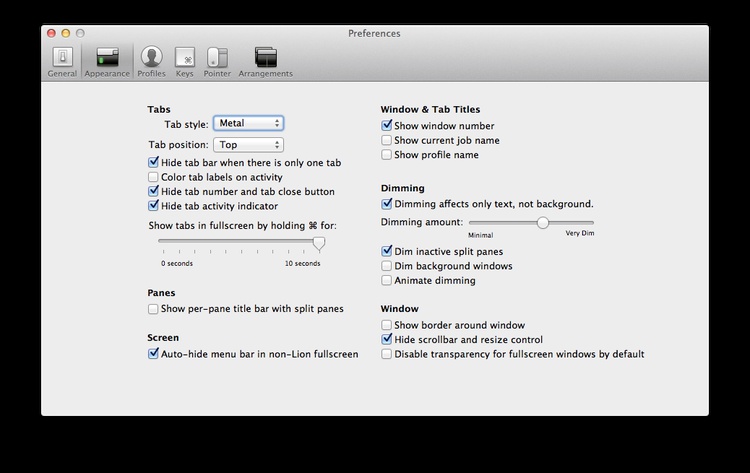This screenshot has height=473, width=750.
Task: Expand the Tab style dropdown
Action: point(248,124)
